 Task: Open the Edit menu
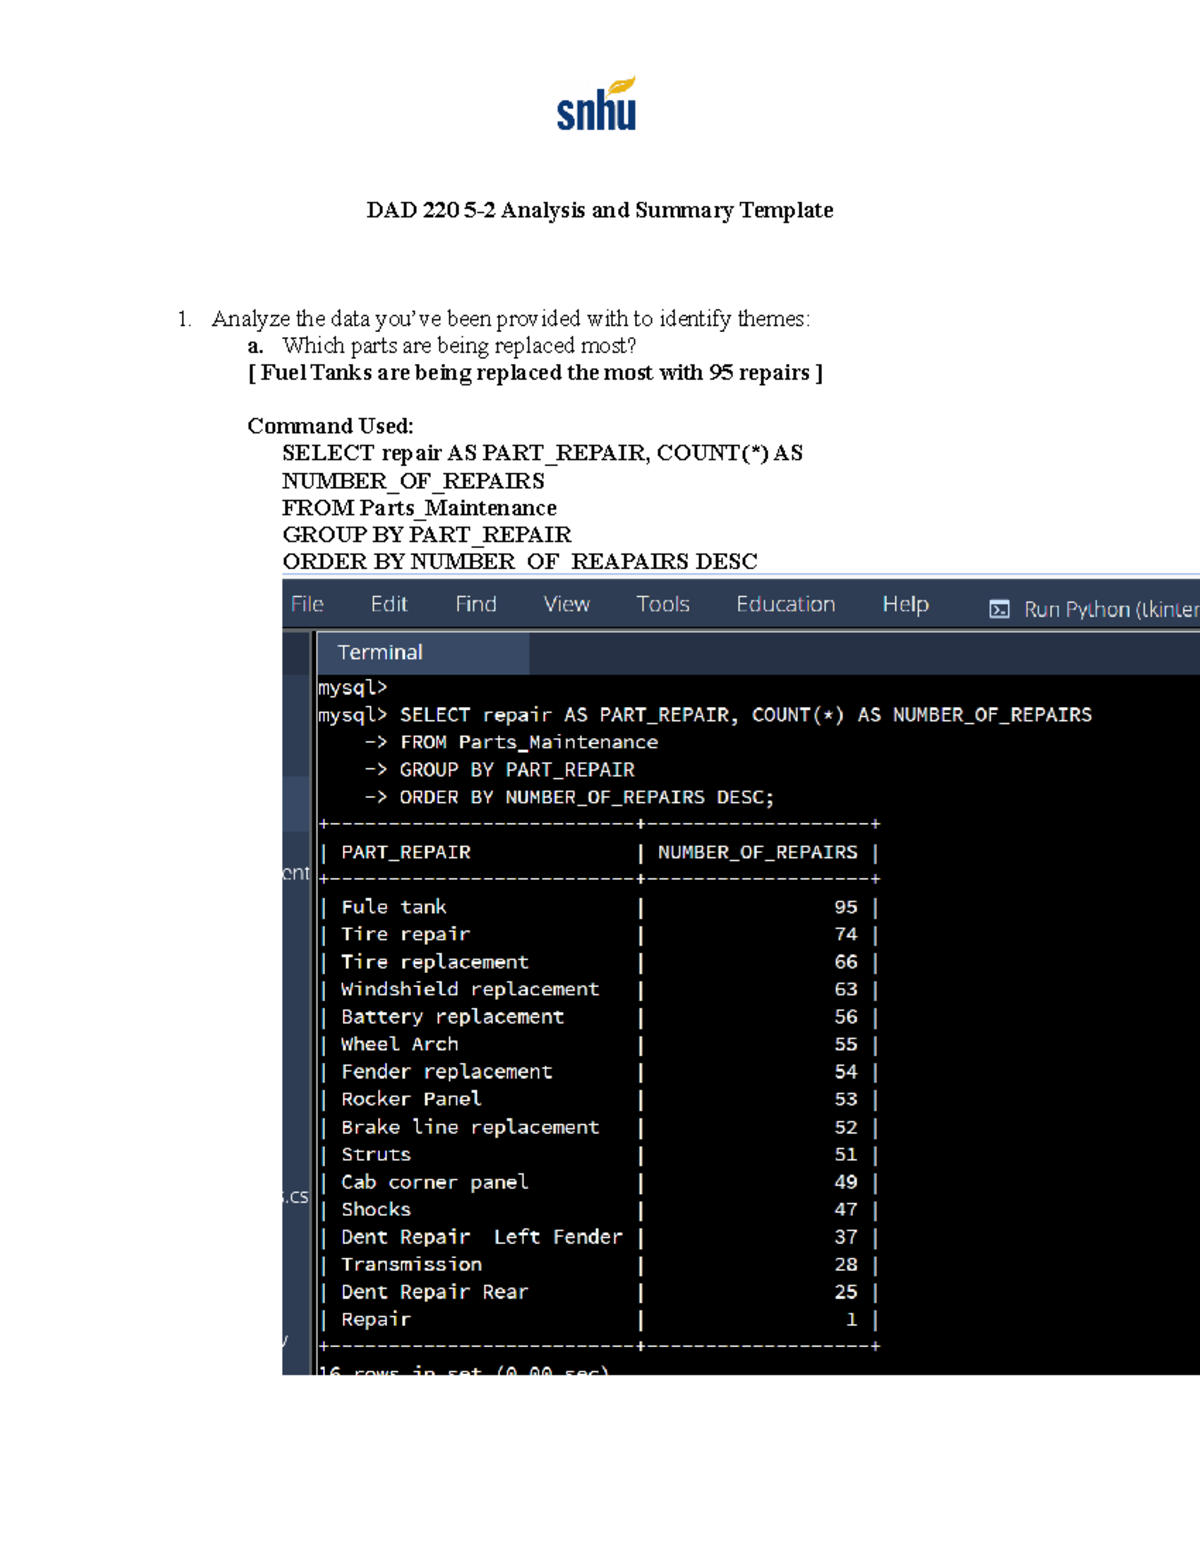coord(388,604)
